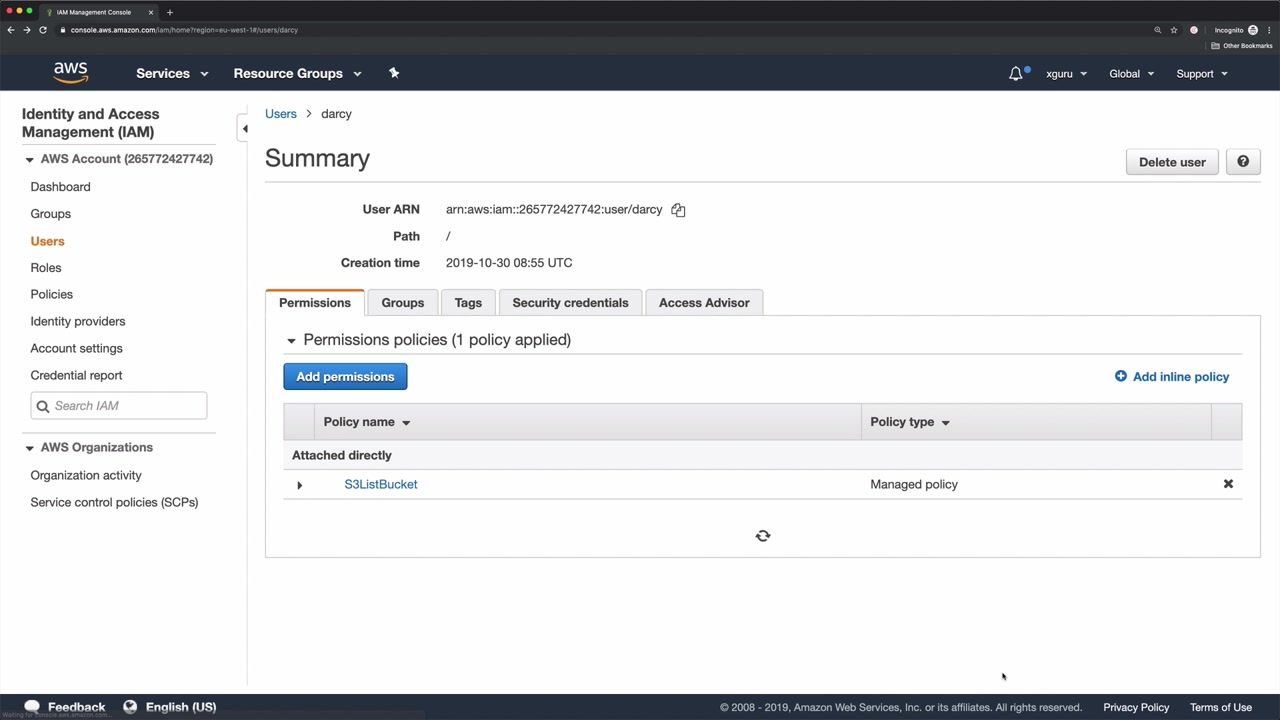The image size is (1280, 720).
Task: Switch to the Permissions tab
Action: click(x=315, y=303)
